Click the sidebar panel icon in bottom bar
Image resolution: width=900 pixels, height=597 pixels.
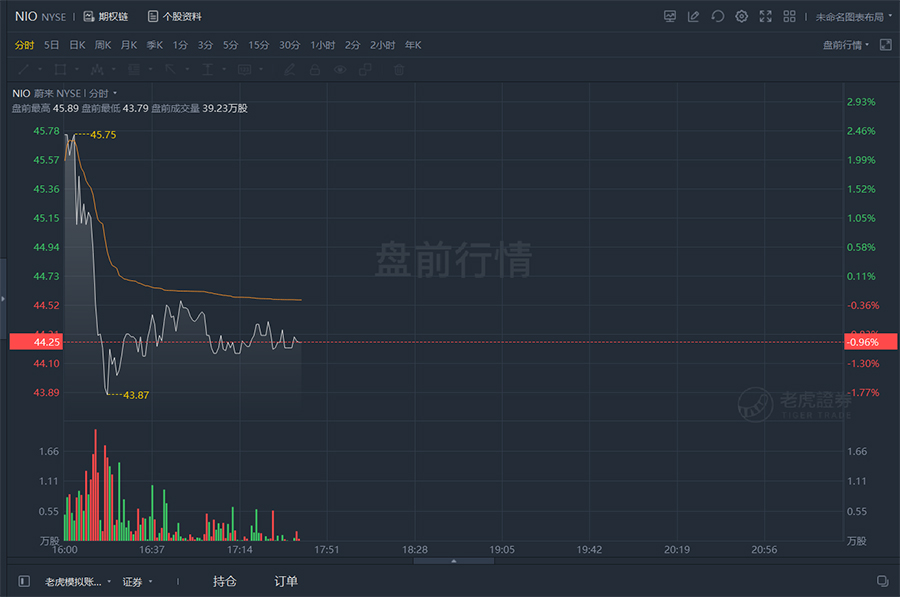[24, 582]
